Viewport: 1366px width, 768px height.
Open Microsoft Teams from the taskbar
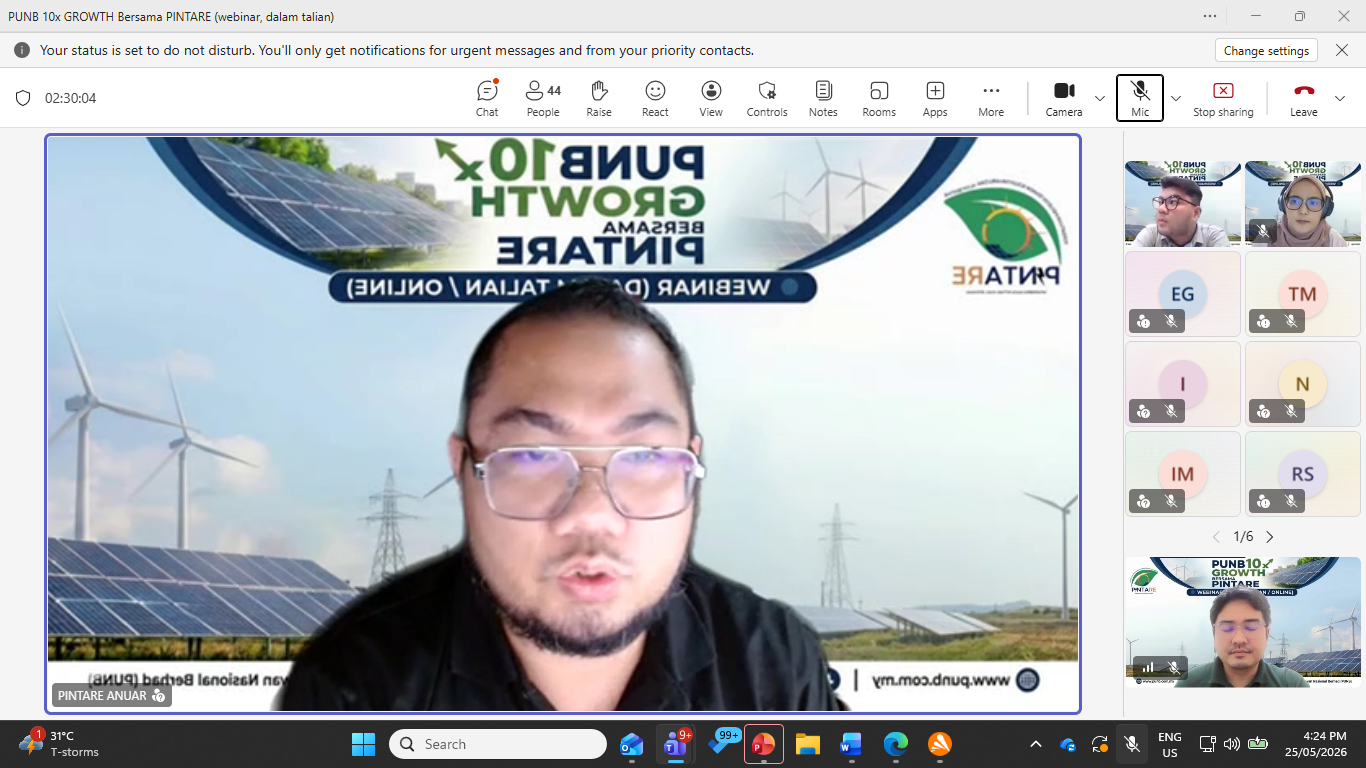(x=677, y=744)
